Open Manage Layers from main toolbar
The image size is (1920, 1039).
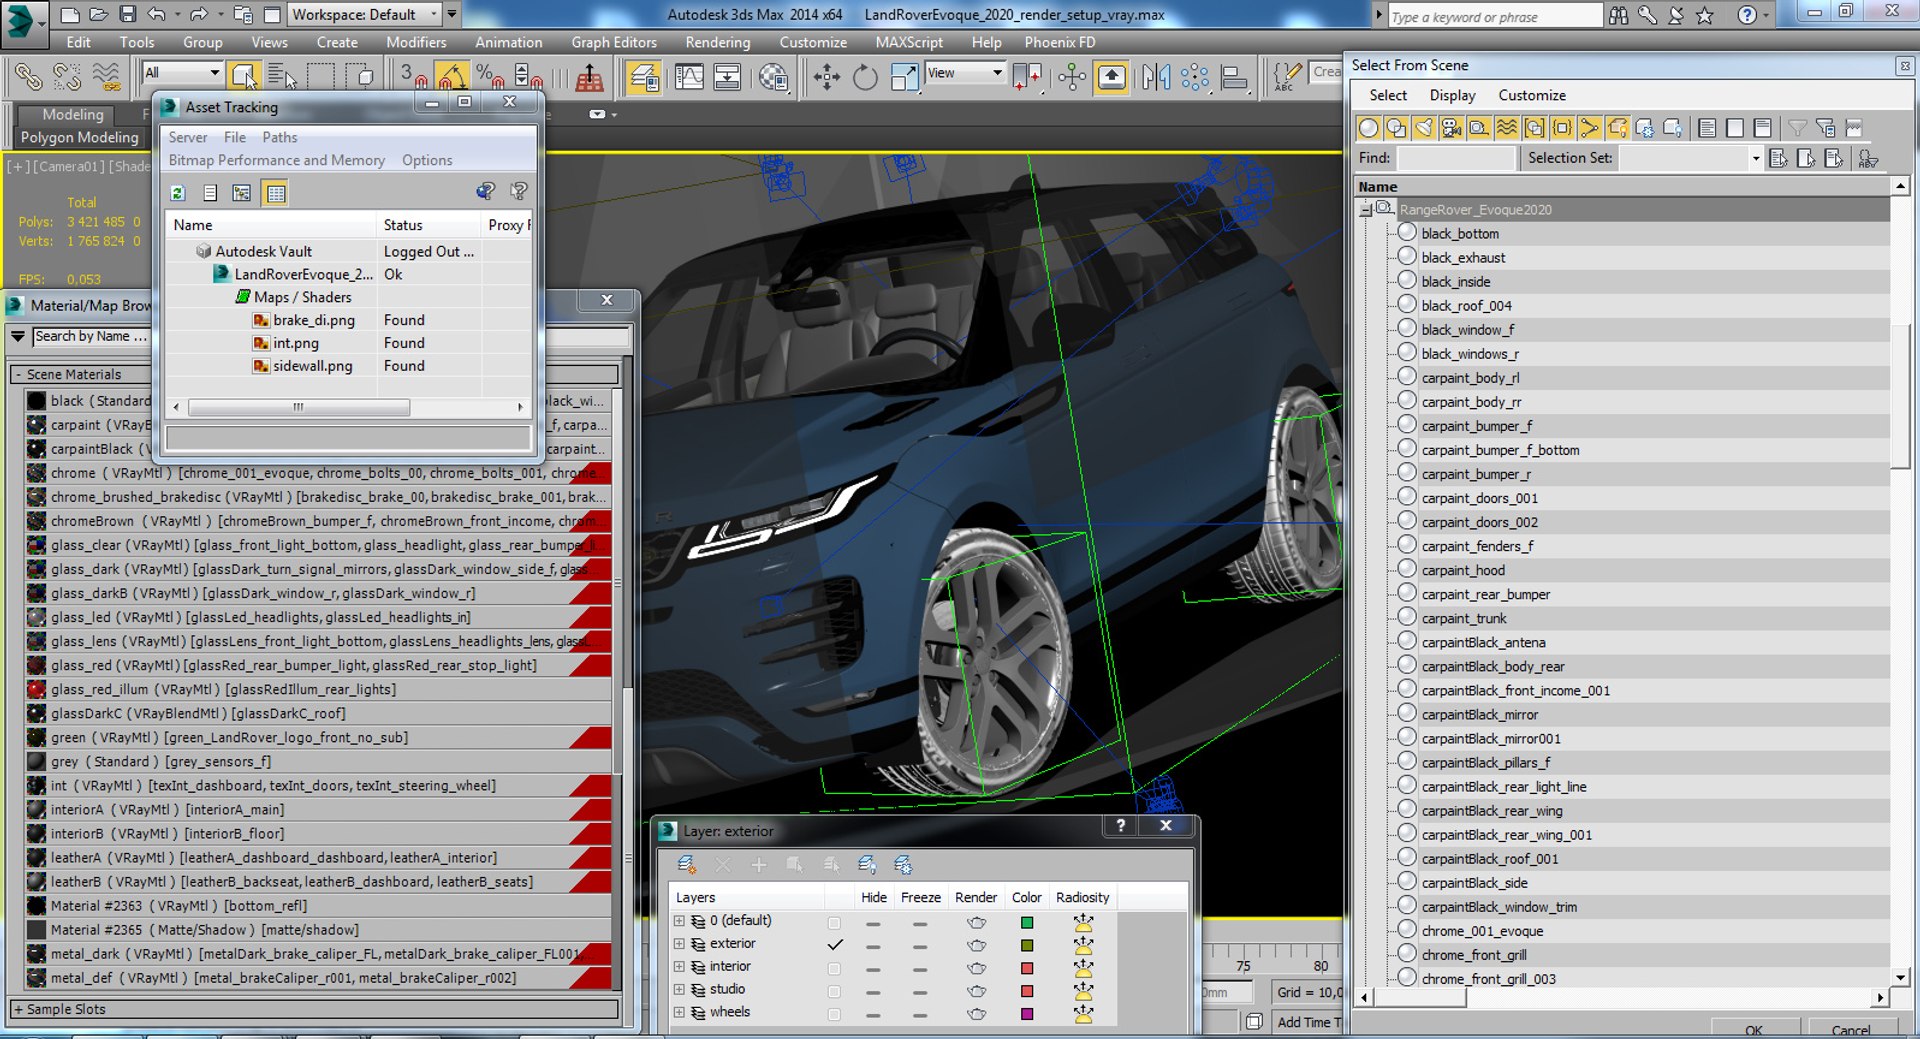click(643, 77)
